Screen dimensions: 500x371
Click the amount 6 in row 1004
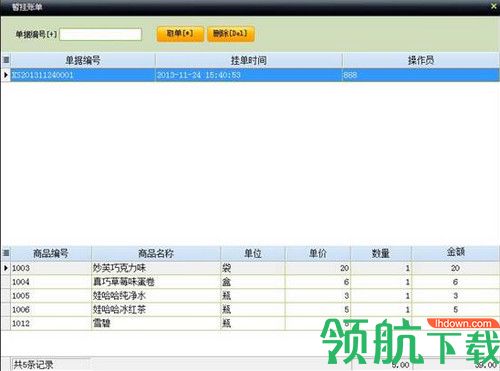pos(456,282)
